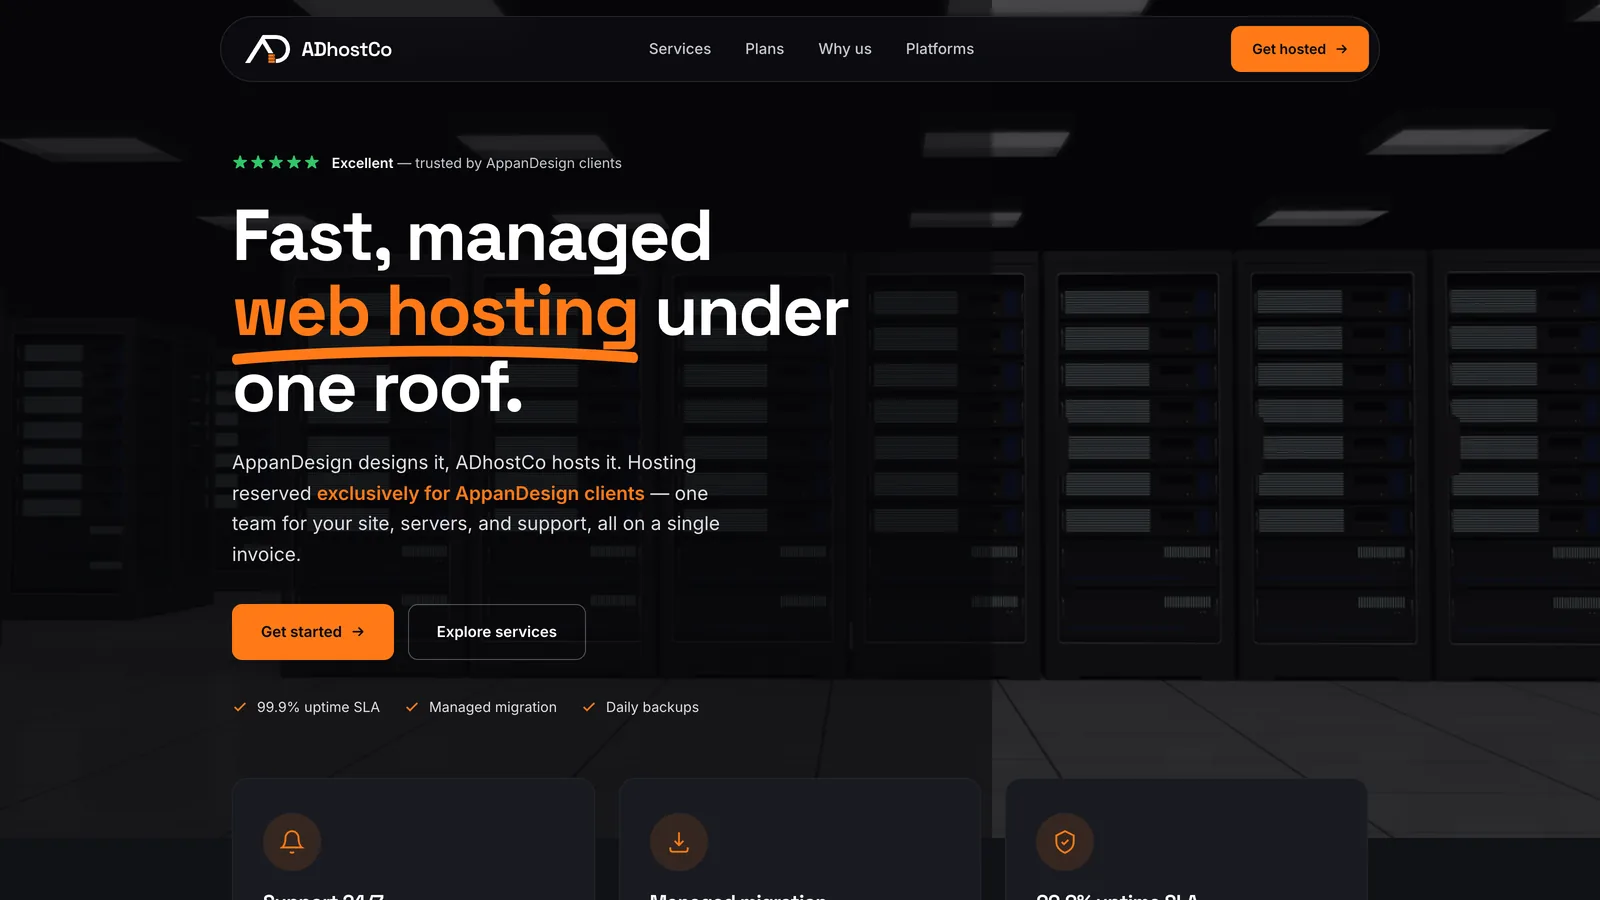Click the checkmark beside 99.9% uptime SLA
Image resolution: width=1600 pixels, height=900 pixels.
coord(240,707)
